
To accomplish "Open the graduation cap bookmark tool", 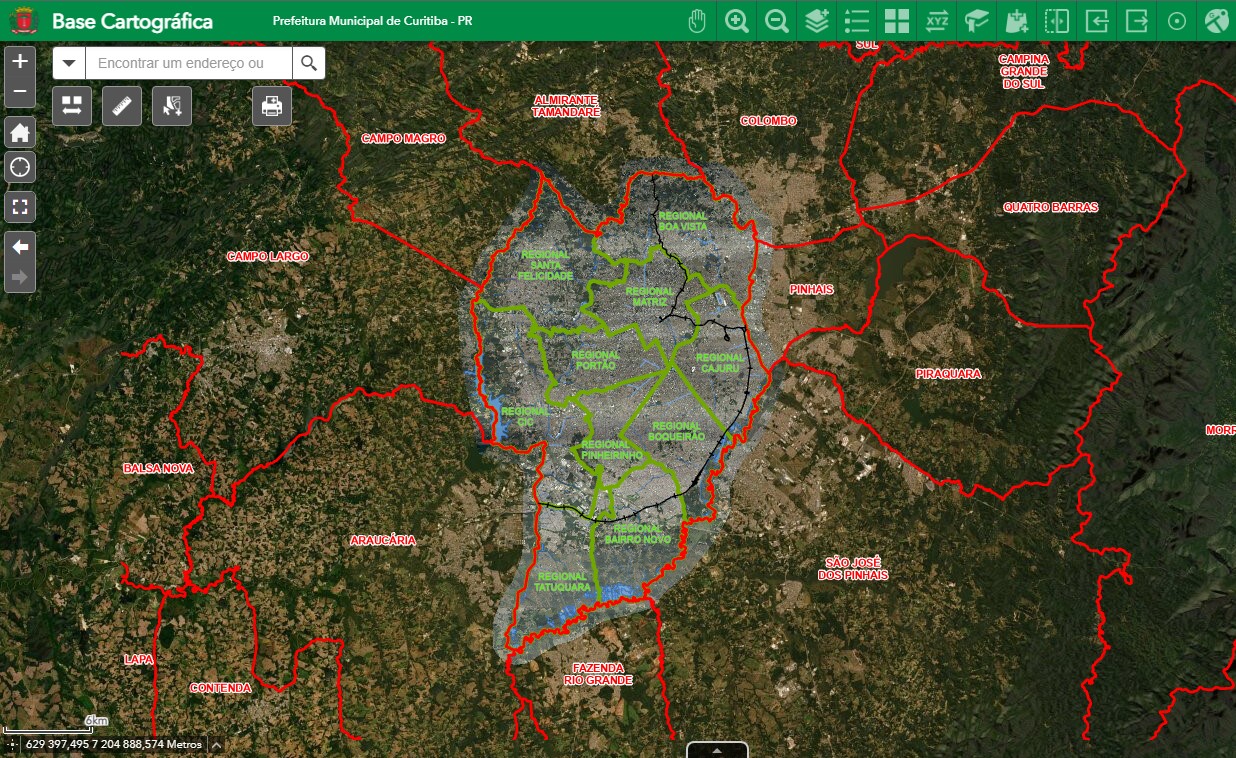I will click(977, 21).
